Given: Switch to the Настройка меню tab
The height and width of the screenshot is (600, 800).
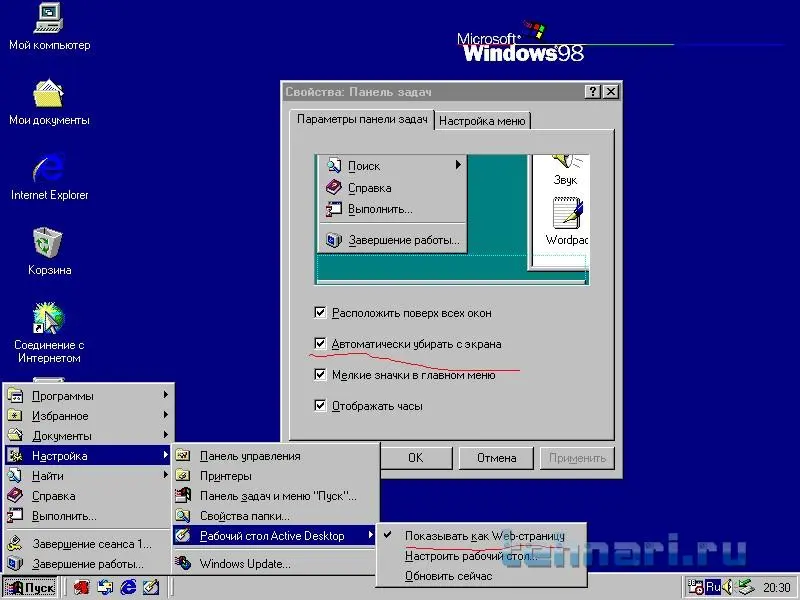Looking at the screenshot, I should click(482, 121).
